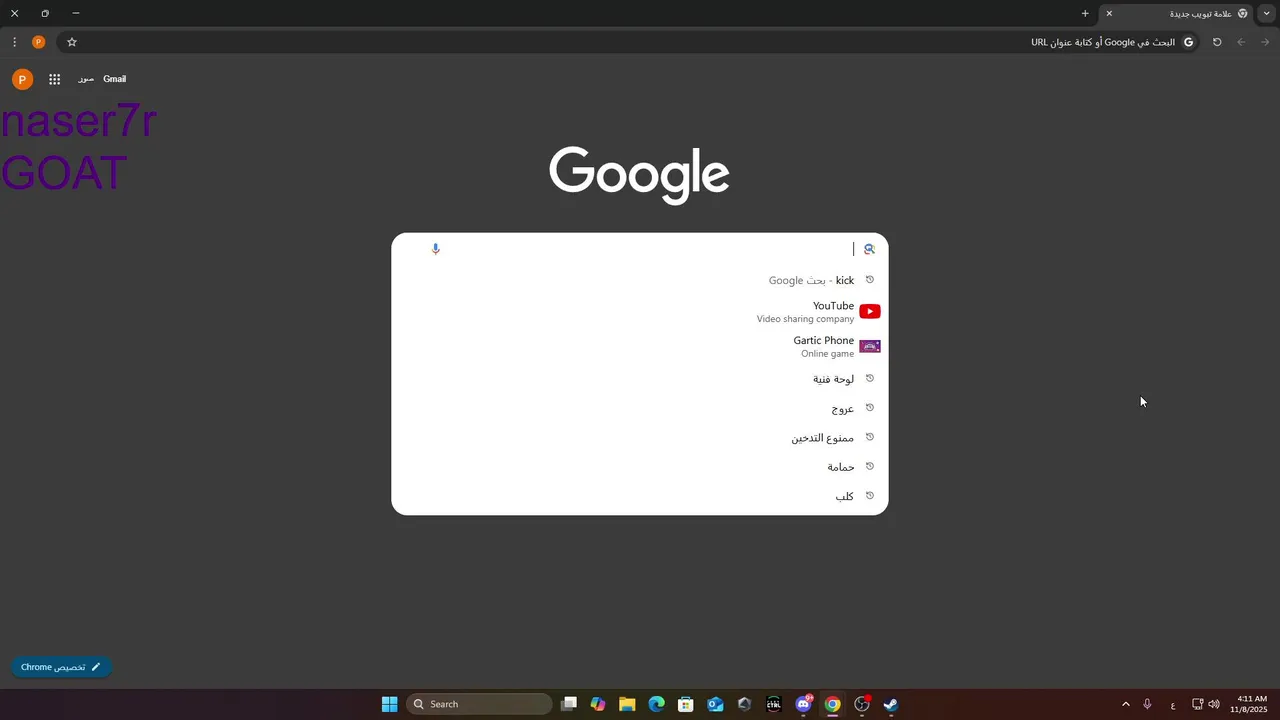Click the voice search microphone icon
This screenshot has width=1280, height=720.
[x=435, y=249]
